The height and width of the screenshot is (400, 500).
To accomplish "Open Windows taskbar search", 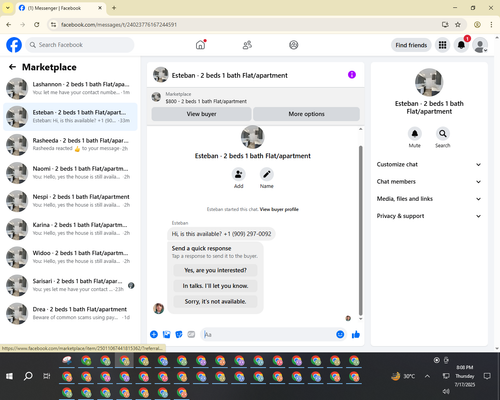I will pyautogui.click(x=28, y=376).
